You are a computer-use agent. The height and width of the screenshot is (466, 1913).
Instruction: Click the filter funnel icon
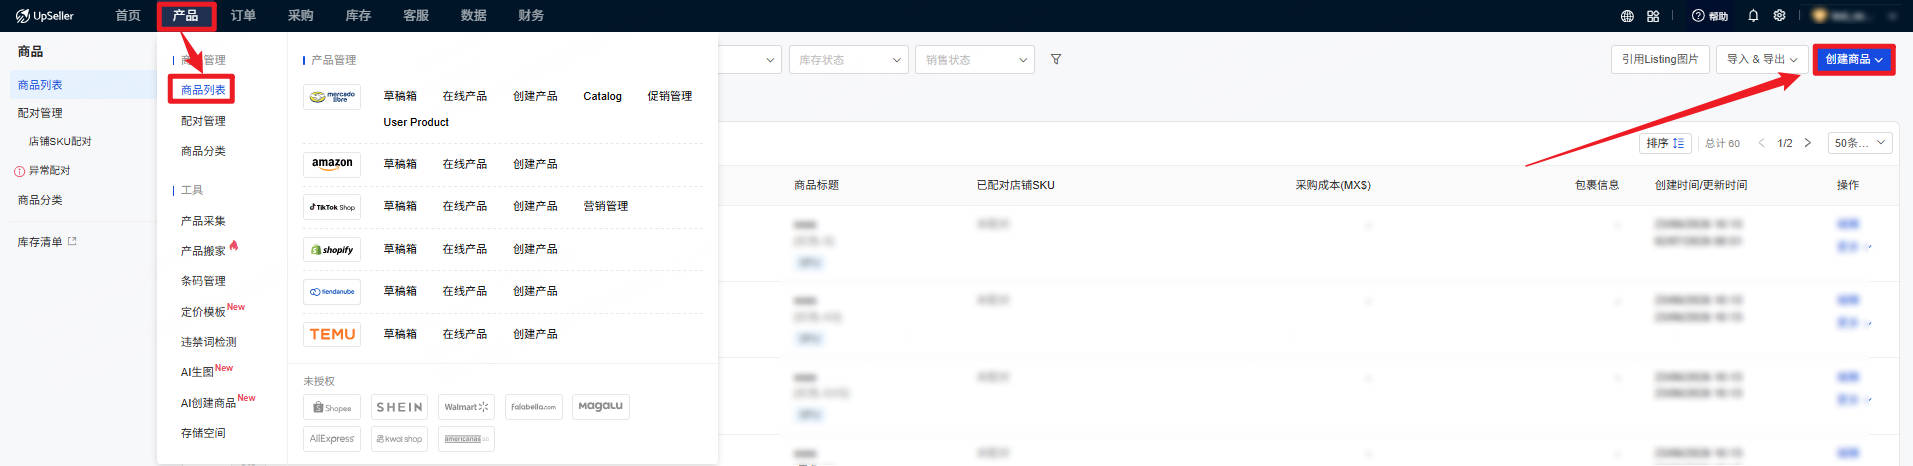[1056, 60]
